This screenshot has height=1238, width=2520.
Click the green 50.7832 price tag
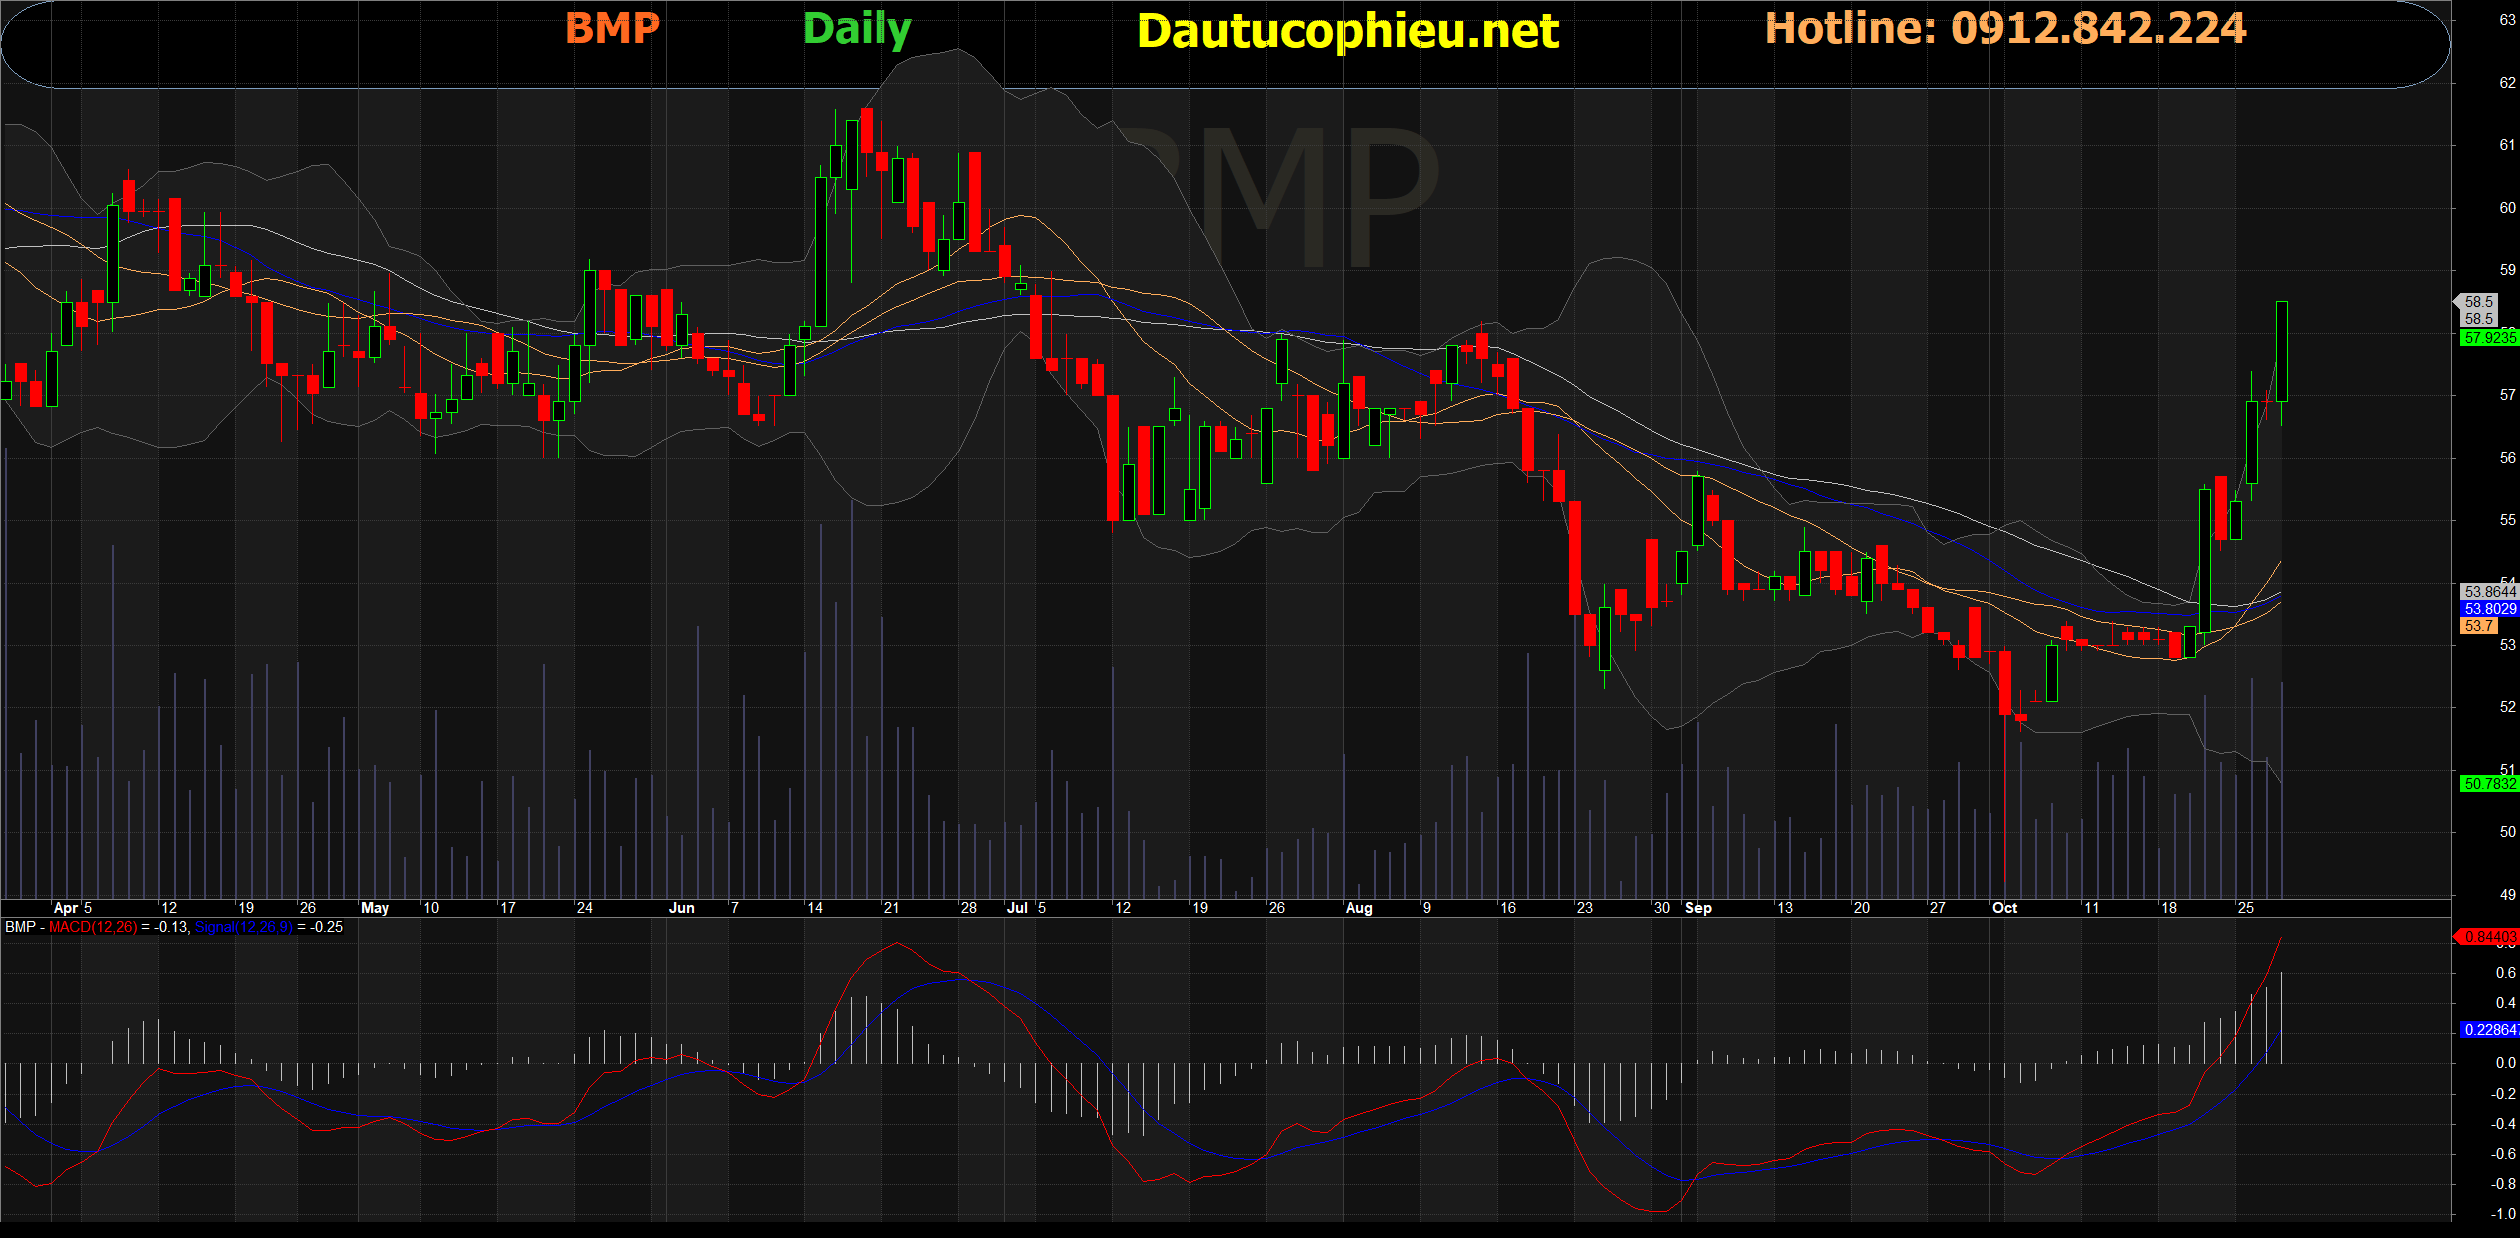click(x=2488, y=784)
